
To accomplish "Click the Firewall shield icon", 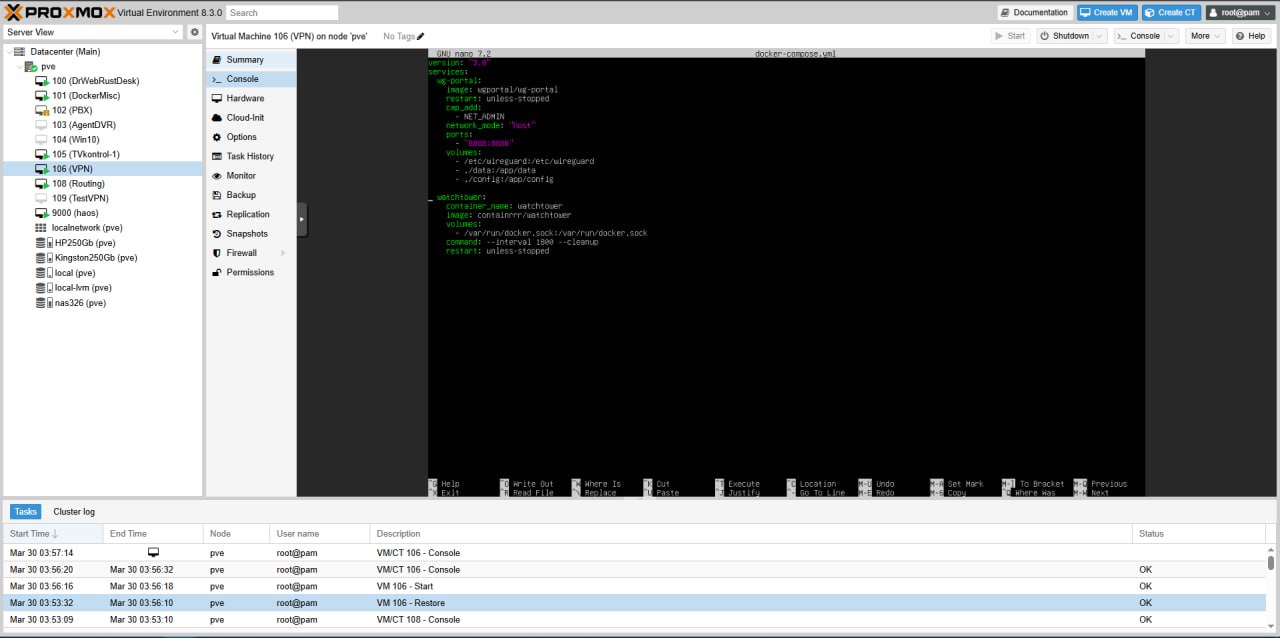I will click(217, 253).
